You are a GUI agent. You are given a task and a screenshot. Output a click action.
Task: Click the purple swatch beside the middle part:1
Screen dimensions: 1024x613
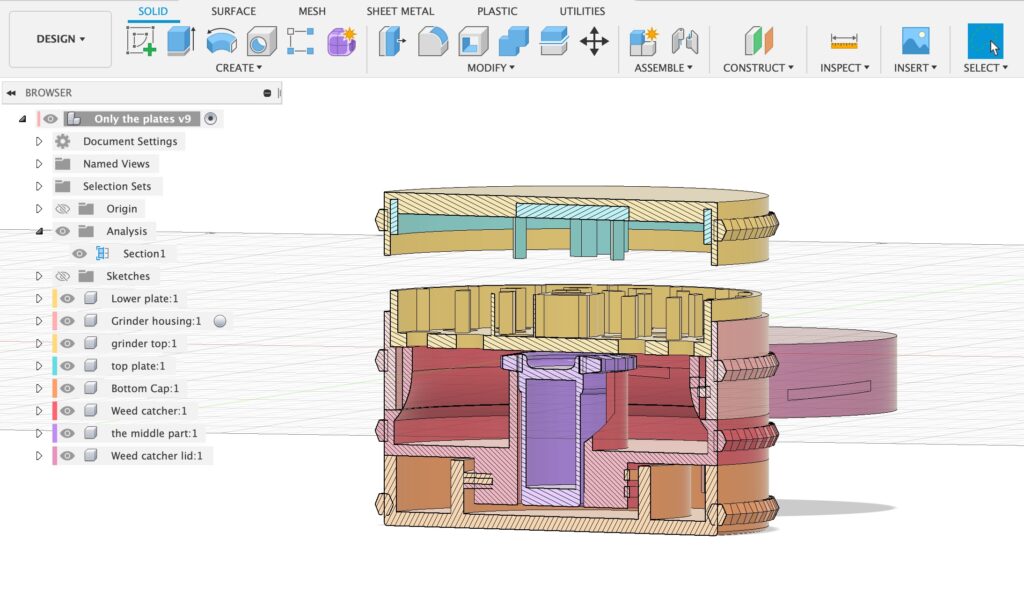[x=54, y=434]
